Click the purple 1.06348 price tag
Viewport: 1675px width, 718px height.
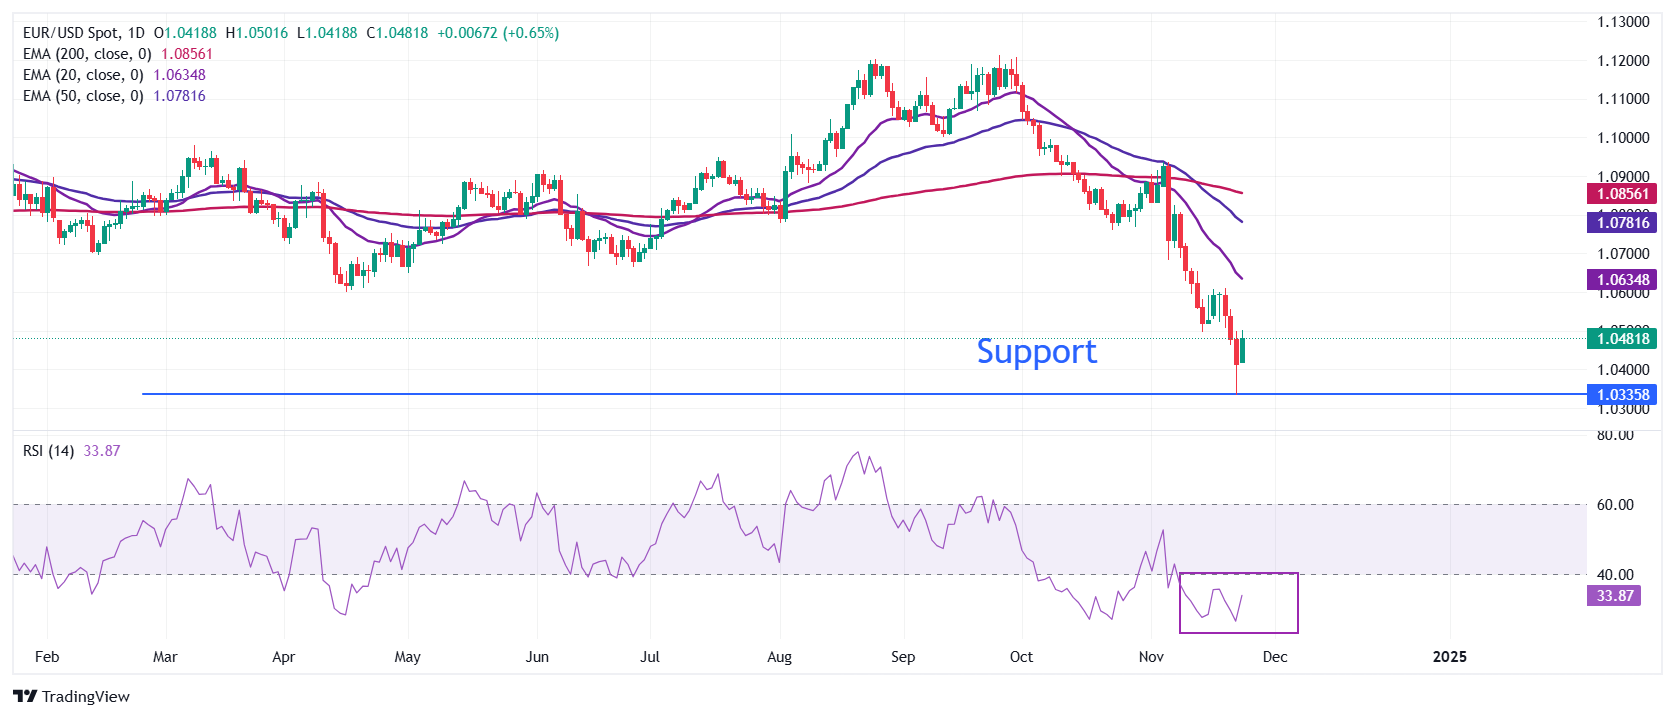(1621, 280)
